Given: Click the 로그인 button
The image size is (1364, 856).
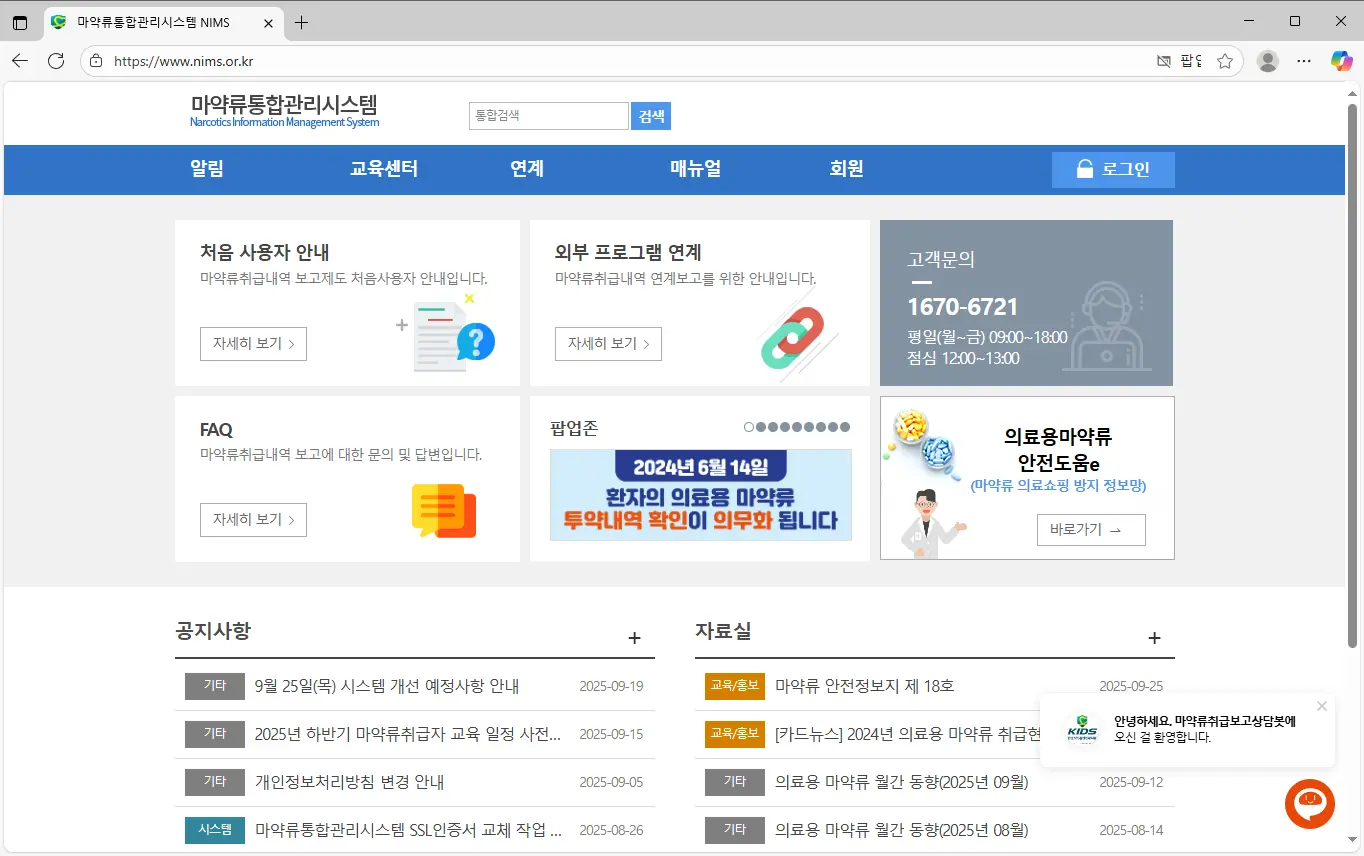Looking at the screenshot, I should (x=1112, y=170).
